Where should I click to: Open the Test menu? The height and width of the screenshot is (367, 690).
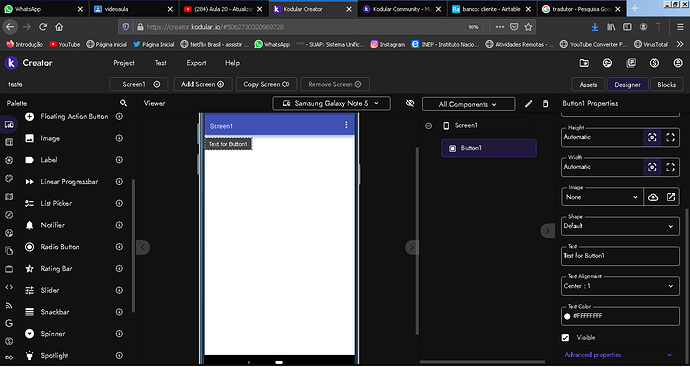[x=161, y=63]
